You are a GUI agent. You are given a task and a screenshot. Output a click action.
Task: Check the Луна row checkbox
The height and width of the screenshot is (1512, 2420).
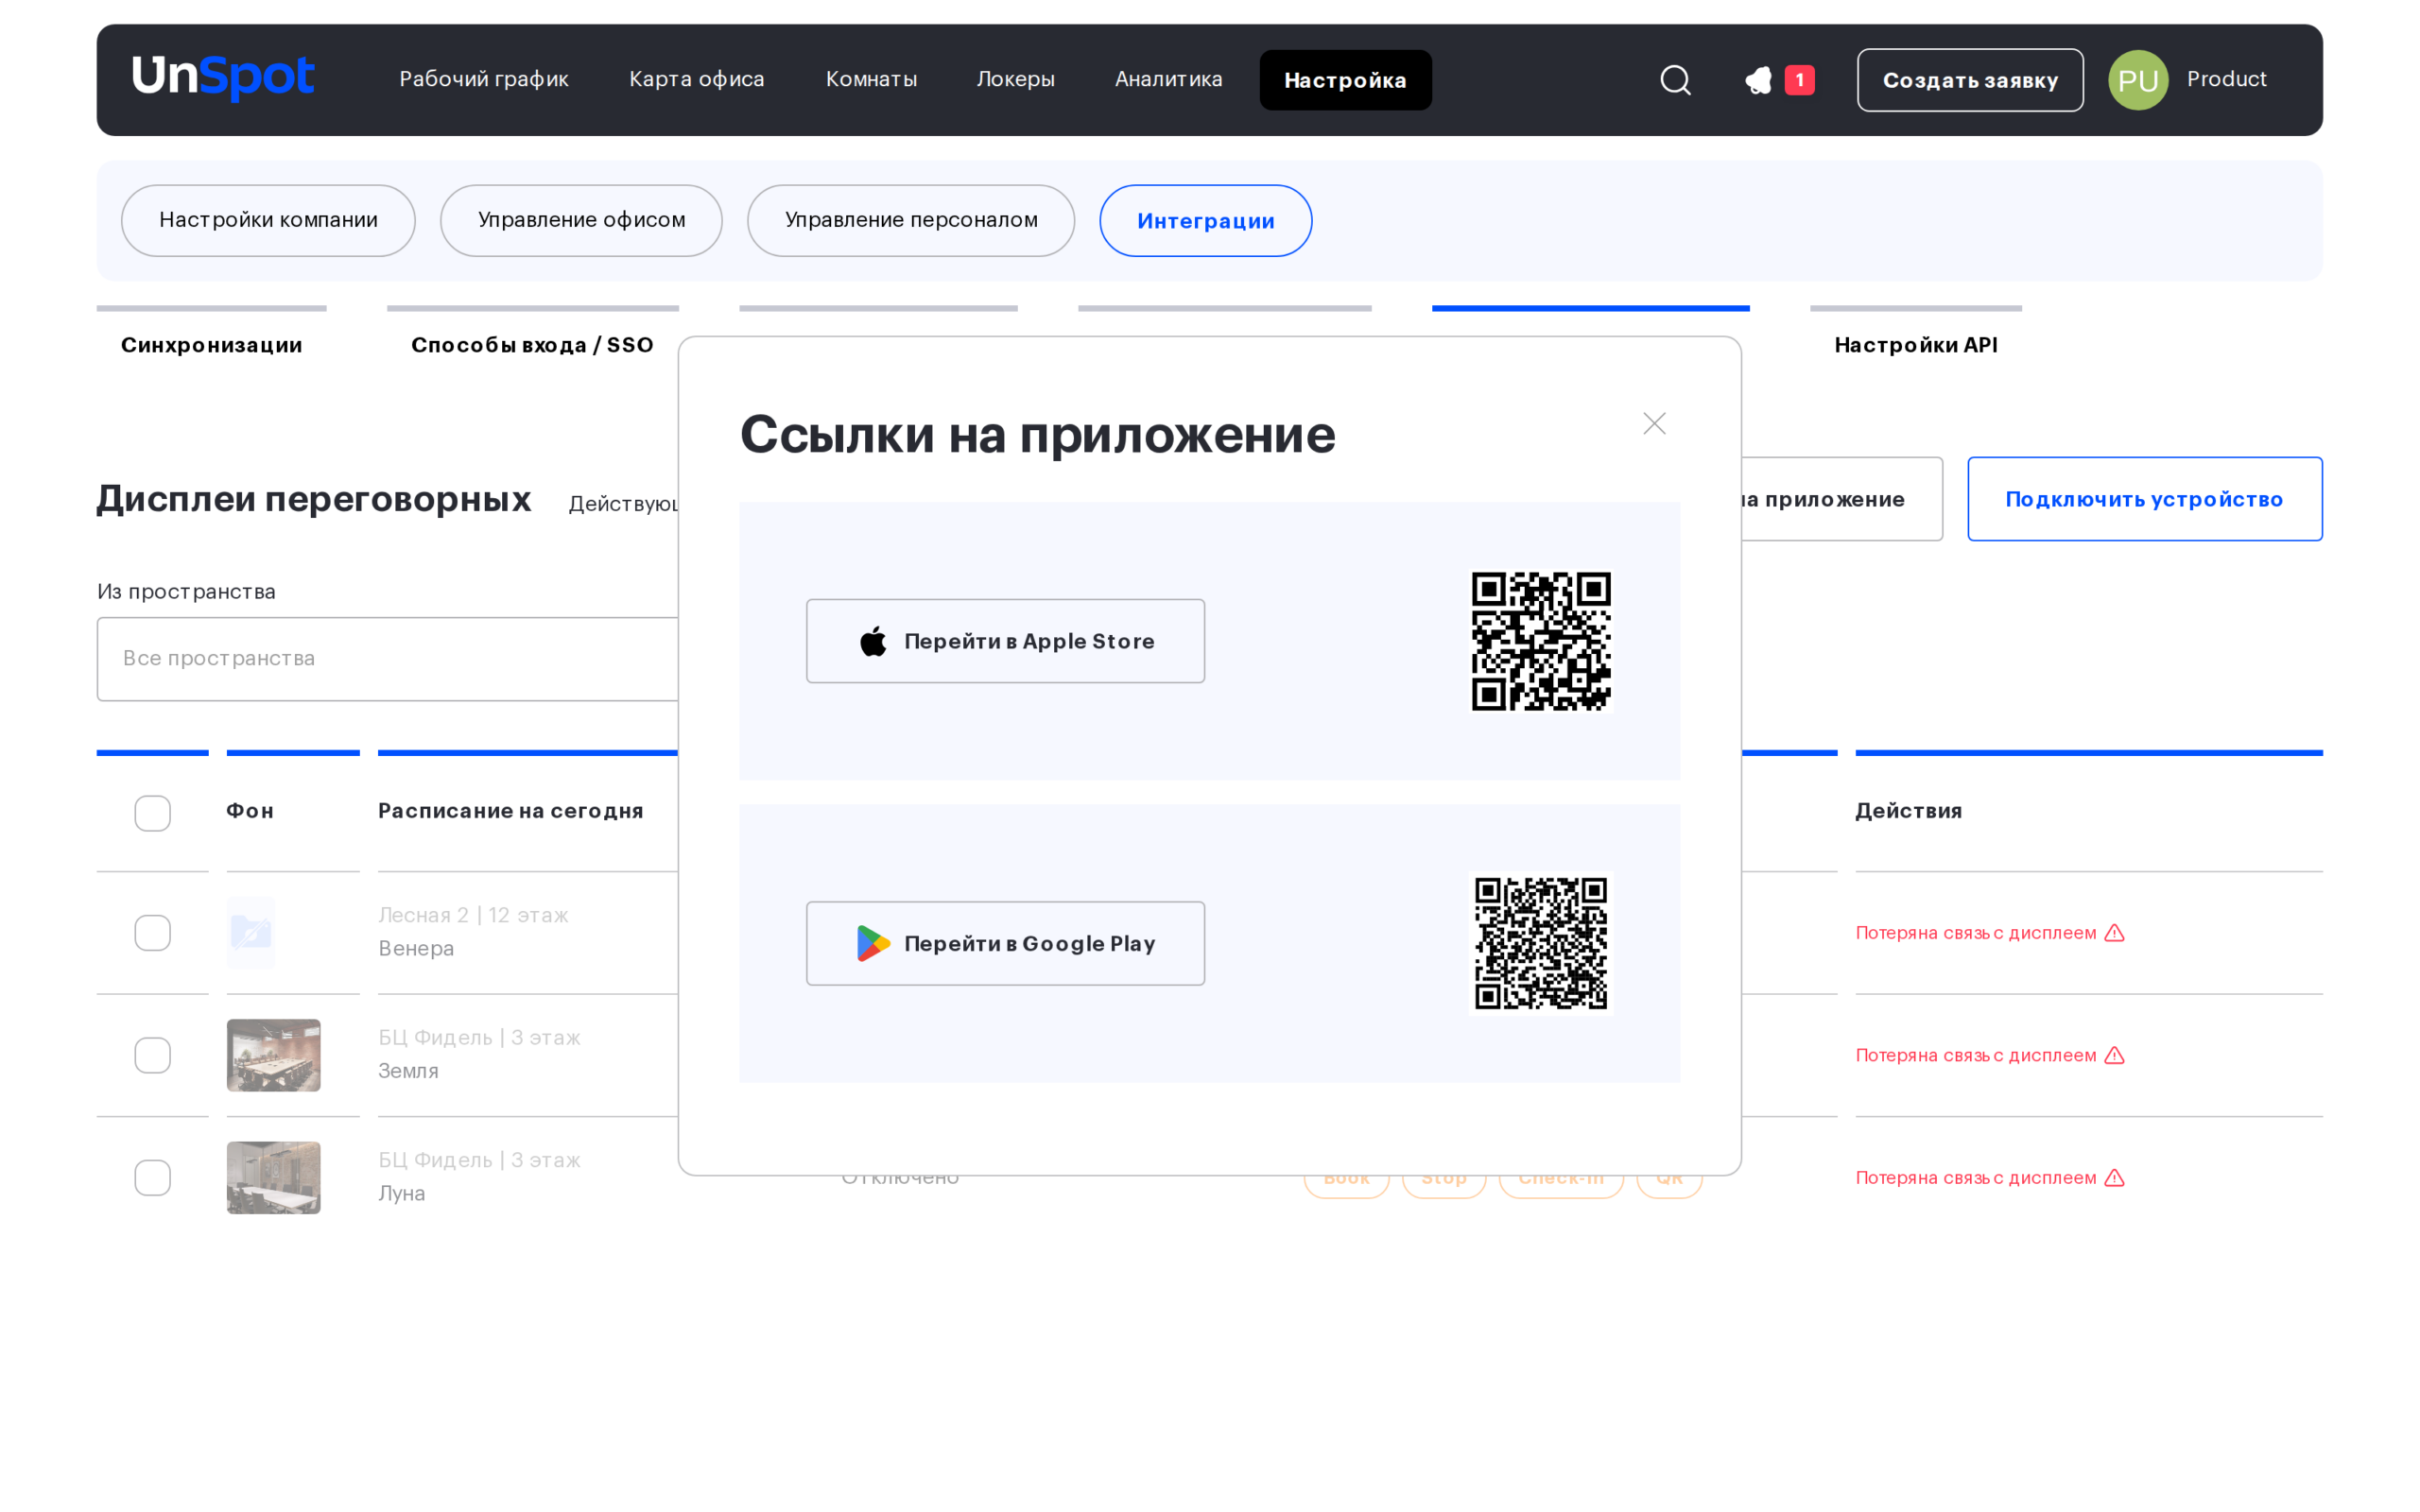(x=153, y=1178)
